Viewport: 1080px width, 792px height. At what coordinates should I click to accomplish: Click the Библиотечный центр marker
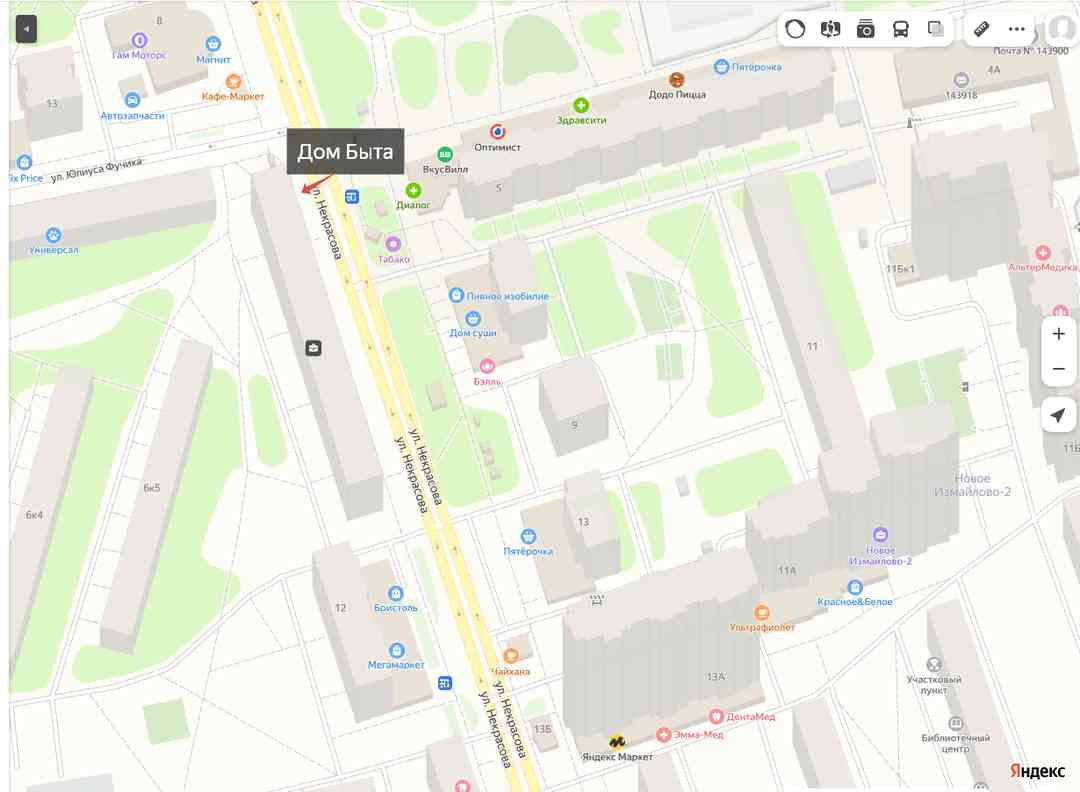(x=955, y=723)
